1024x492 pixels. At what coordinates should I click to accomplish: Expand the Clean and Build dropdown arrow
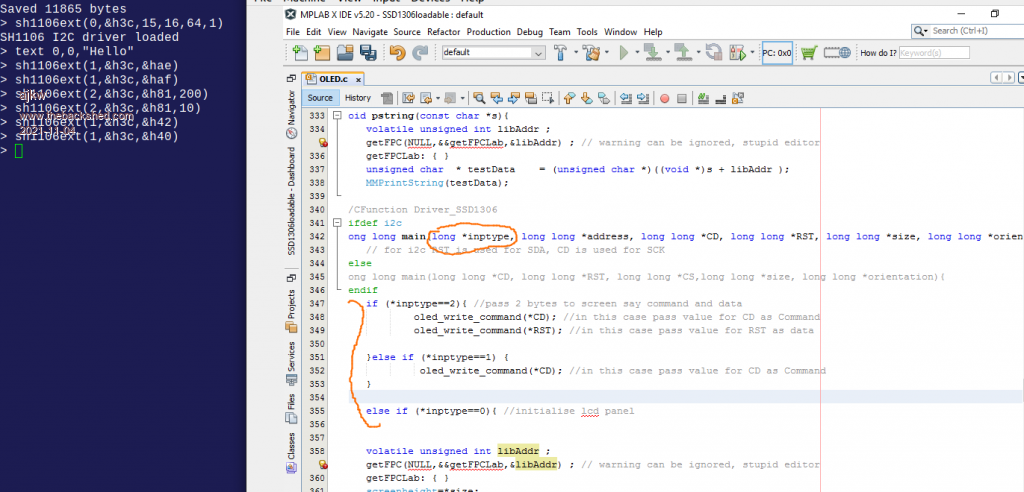[x=606, y=53]
